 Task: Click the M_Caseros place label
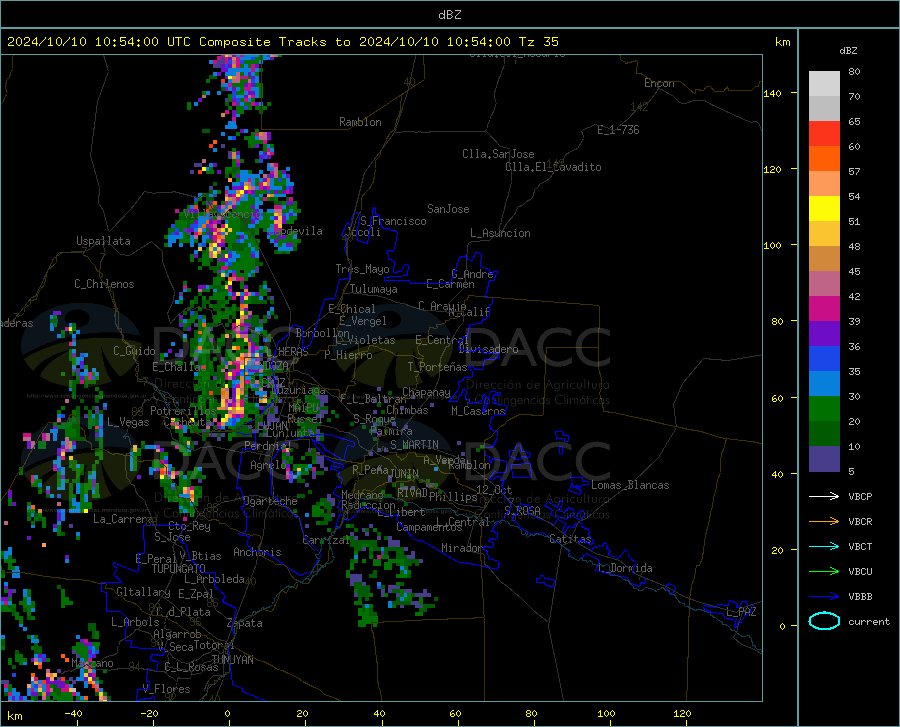[x=478, y=411]
